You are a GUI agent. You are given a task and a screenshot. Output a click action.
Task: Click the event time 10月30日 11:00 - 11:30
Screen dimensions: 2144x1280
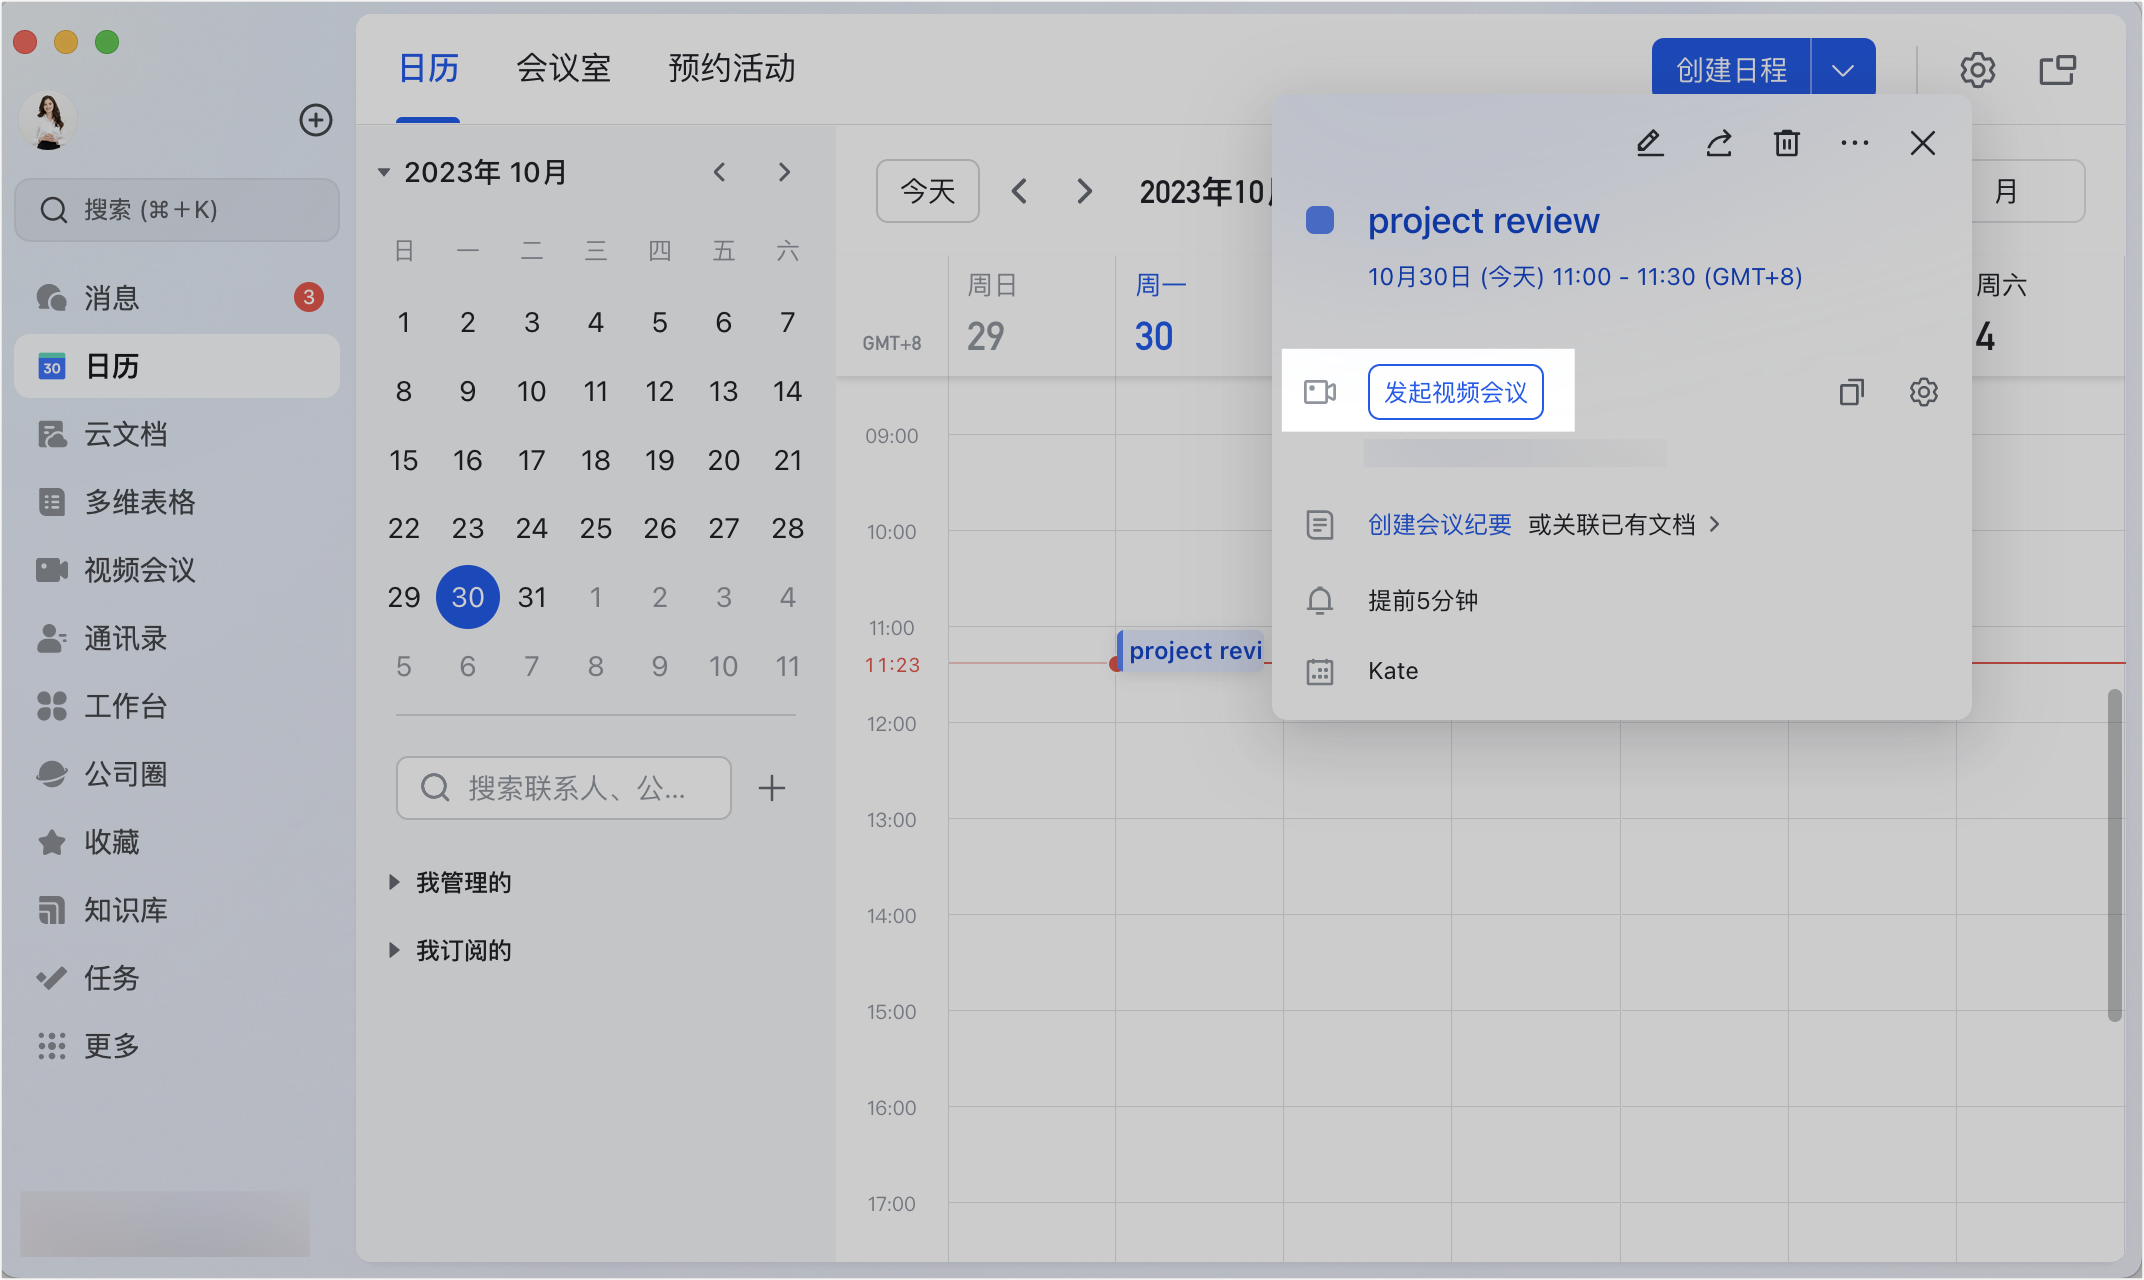tap(1585, 277)
